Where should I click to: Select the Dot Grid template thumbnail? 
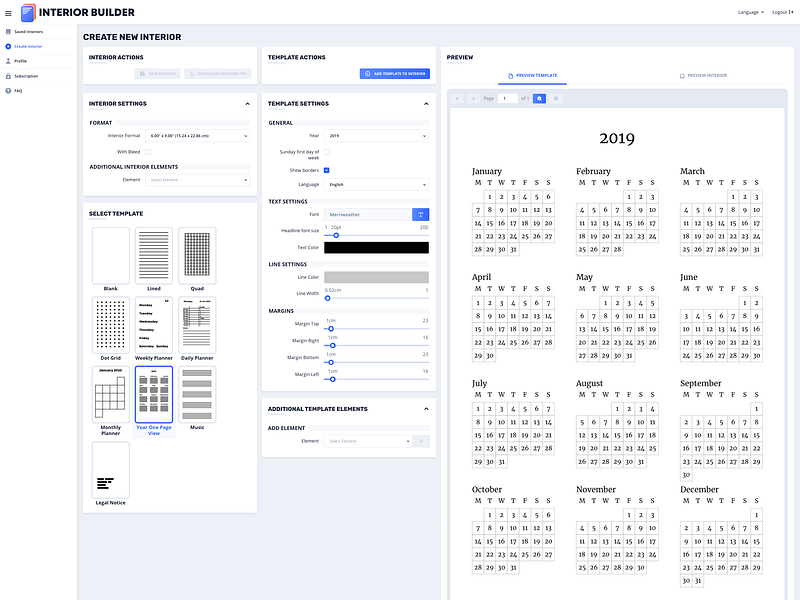(x=111, y=325)
